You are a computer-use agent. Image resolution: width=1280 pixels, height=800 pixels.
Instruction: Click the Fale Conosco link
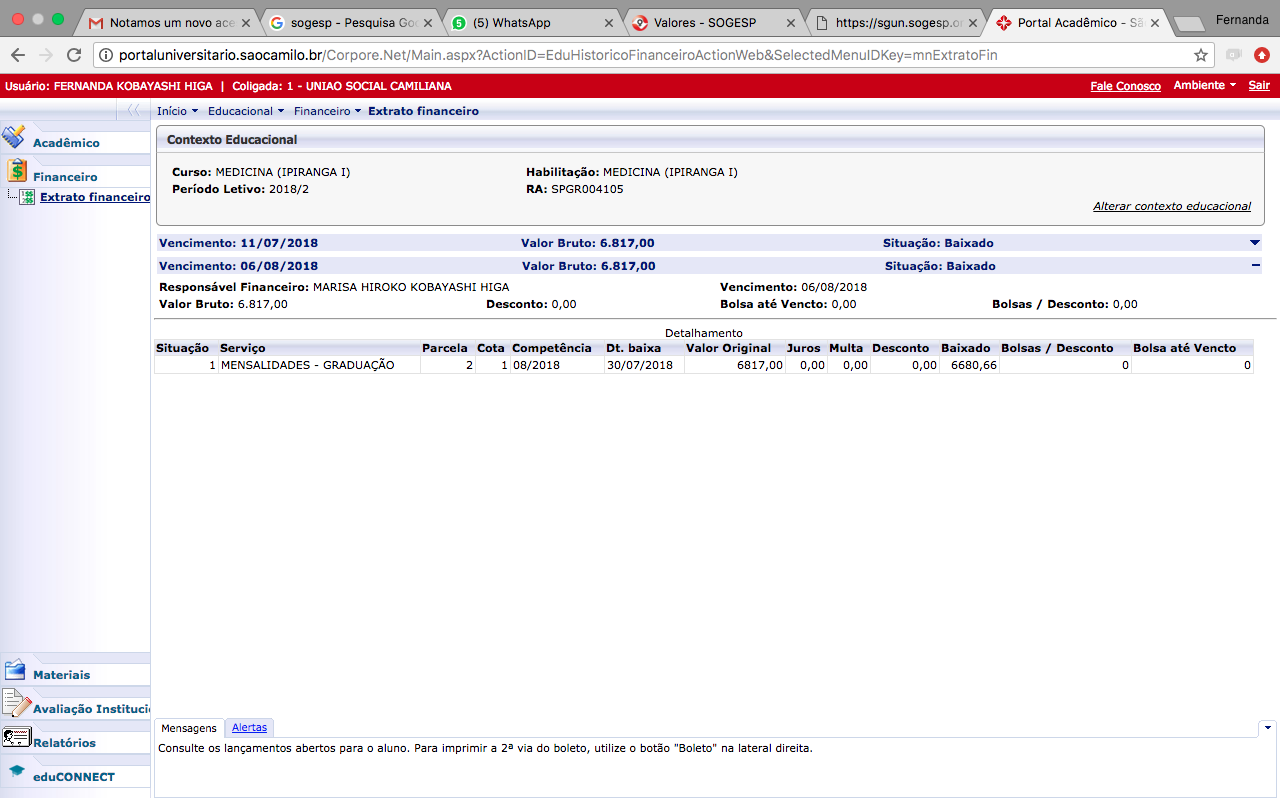[x=1125, y=86]
